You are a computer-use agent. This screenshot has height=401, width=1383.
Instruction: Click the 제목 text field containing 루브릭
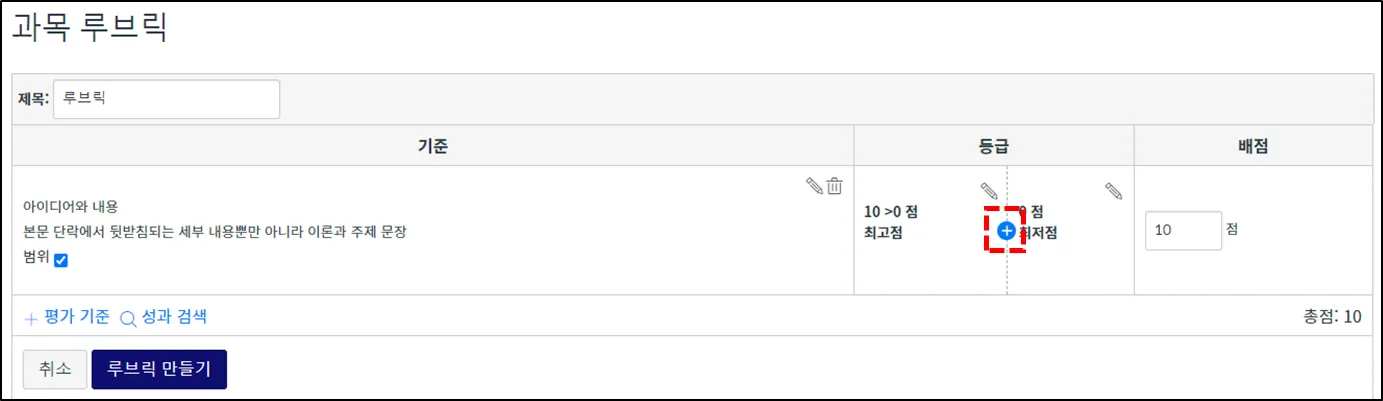(166, 99)
